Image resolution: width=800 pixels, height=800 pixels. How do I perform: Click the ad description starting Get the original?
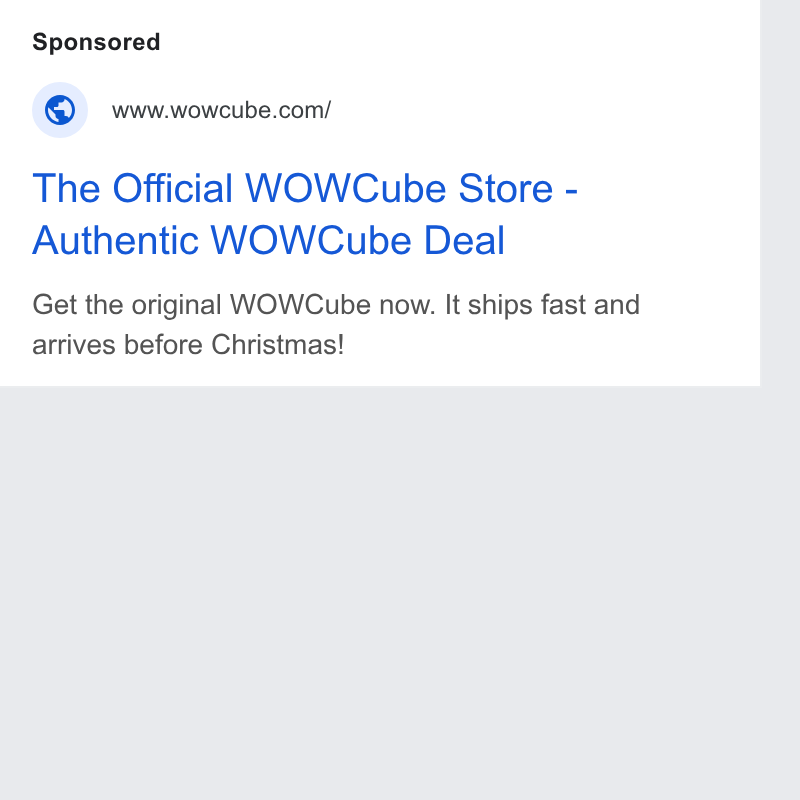336,324
